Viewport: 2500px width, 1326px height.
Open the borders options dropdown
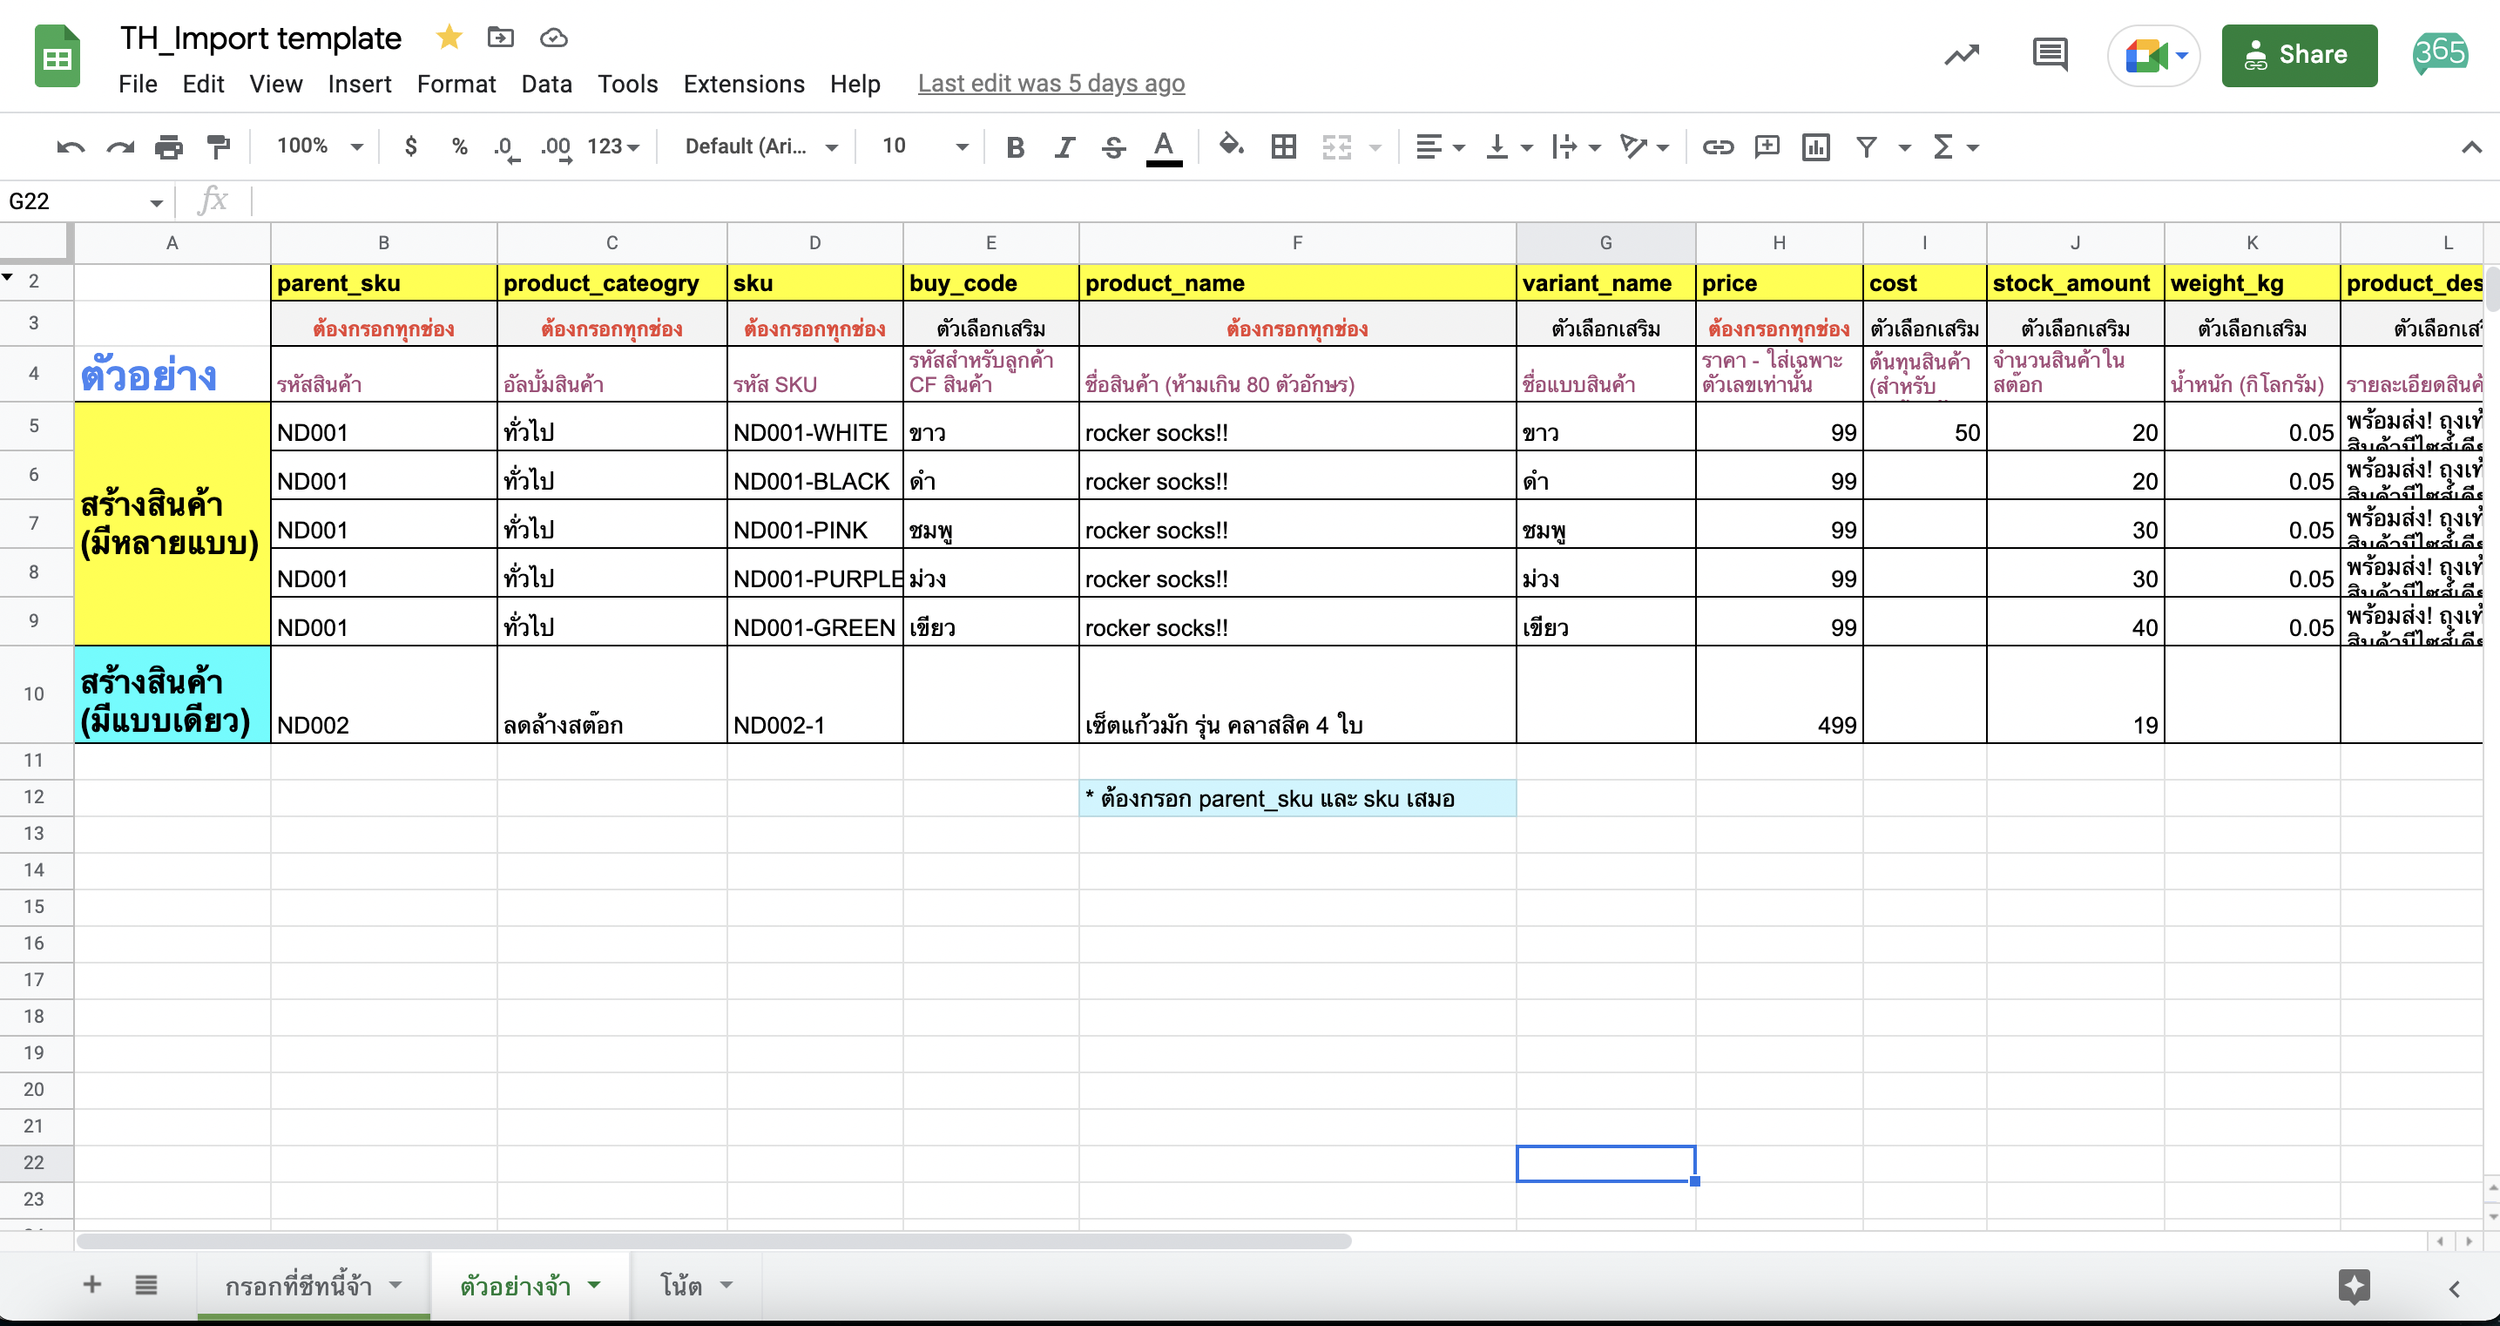point(1283,146)
